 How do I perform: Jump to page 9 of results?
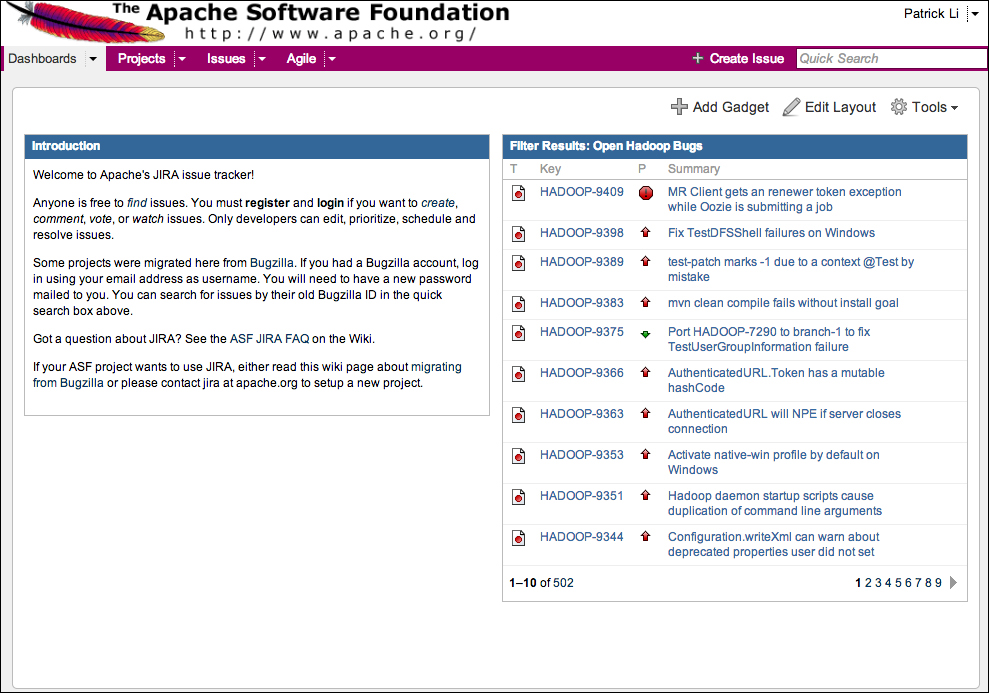[938, 583]
